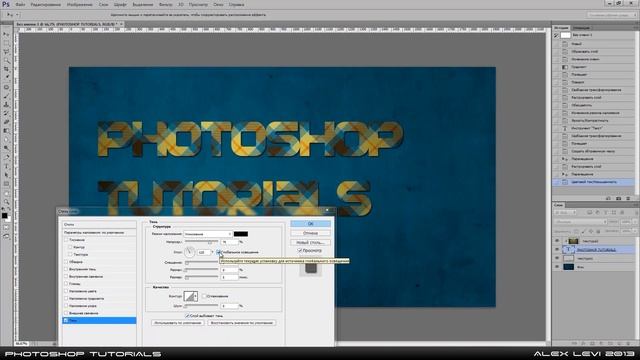The image size is (640, 360).
Task: Select the Rectangle shape tool
Action: [x=6, y=184]
